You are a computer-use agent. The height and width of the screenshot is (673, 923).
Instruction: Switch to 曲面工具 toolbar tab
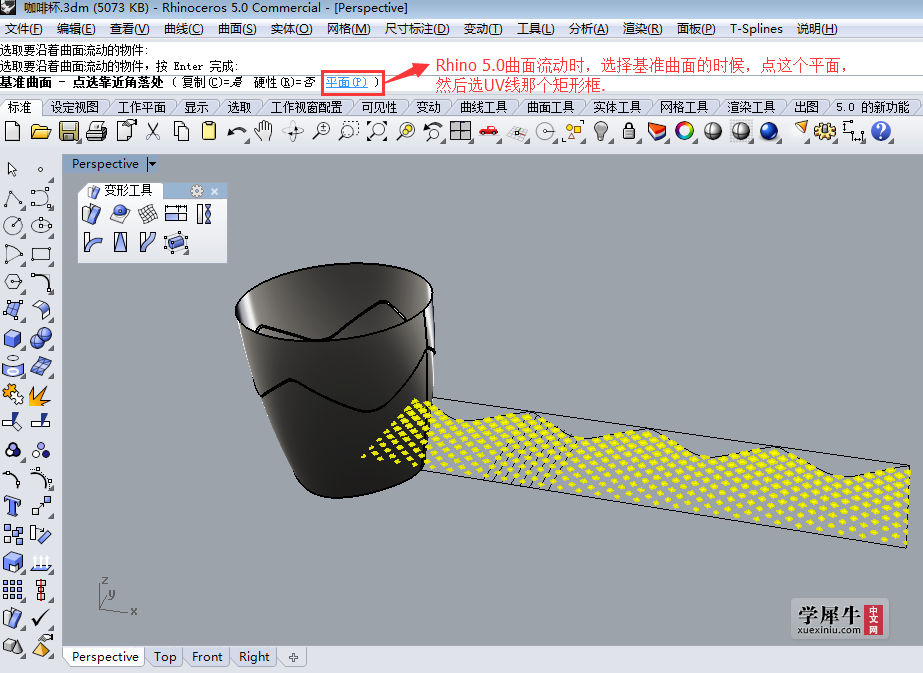click(550, 107)
